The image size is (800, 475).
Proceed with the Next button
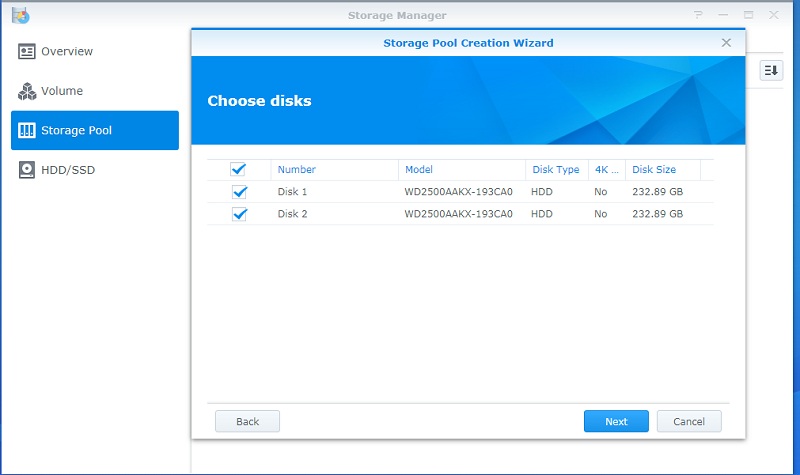pyautogui.click(x=616, y=421)
